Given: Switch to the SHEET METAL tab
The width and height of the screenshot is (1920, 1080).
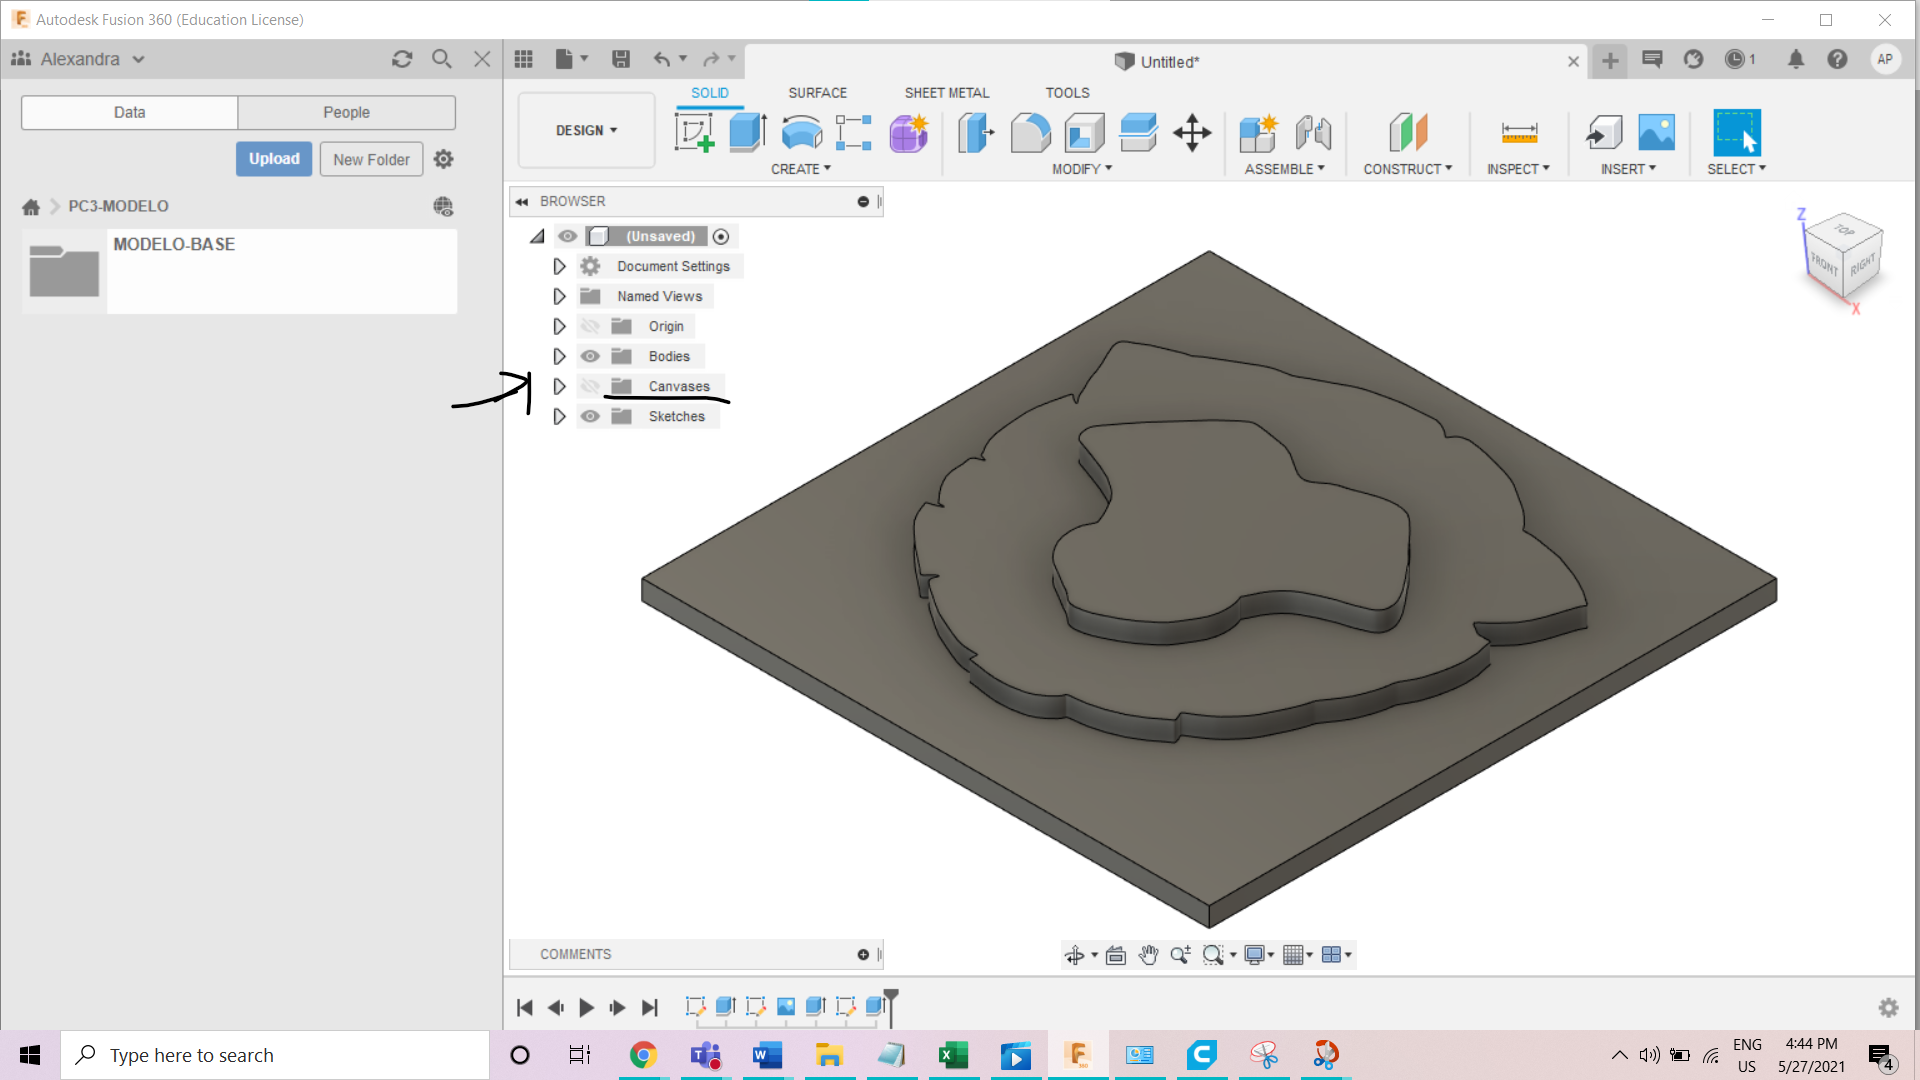Looking at the screenshot, I should click(x=947, y=92).
